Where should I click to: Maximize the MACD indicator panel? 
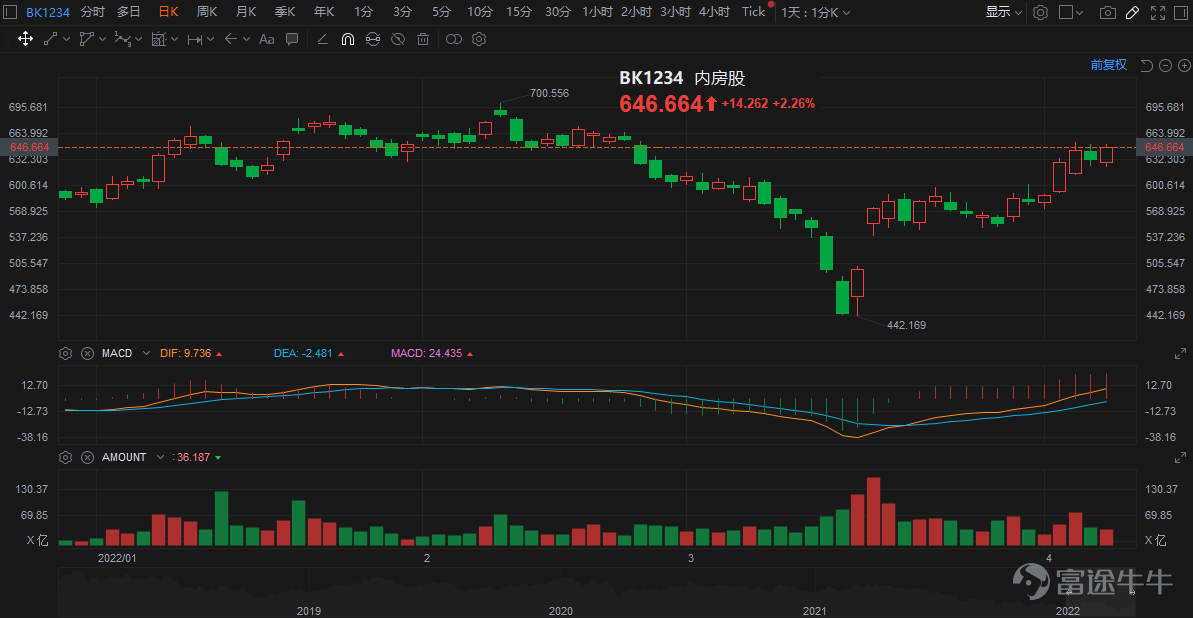tap(1181, 353)
